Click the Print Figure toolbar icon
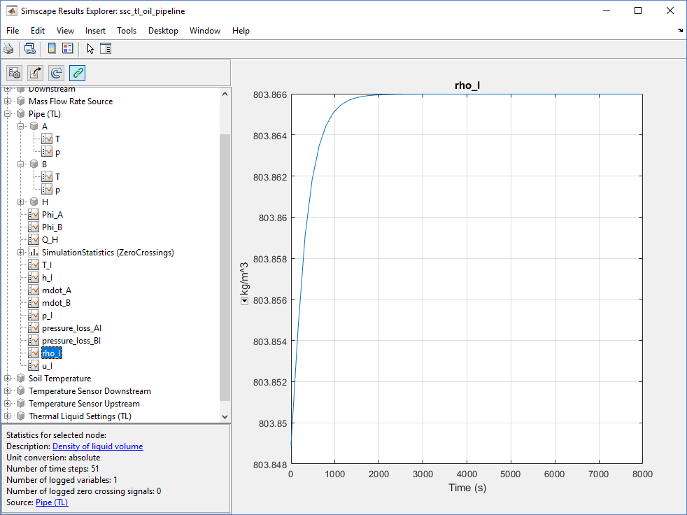This screenshot has width=687, height=515. click(8, 49)
